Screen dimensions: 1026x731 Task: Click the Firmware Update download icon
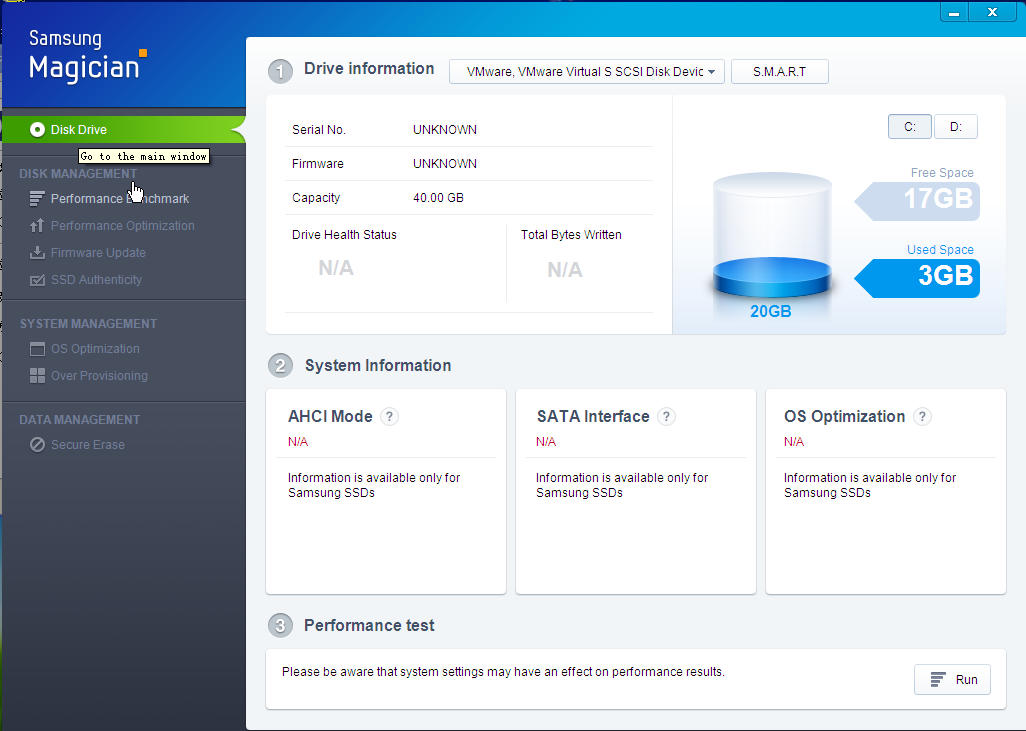(37, 253)
